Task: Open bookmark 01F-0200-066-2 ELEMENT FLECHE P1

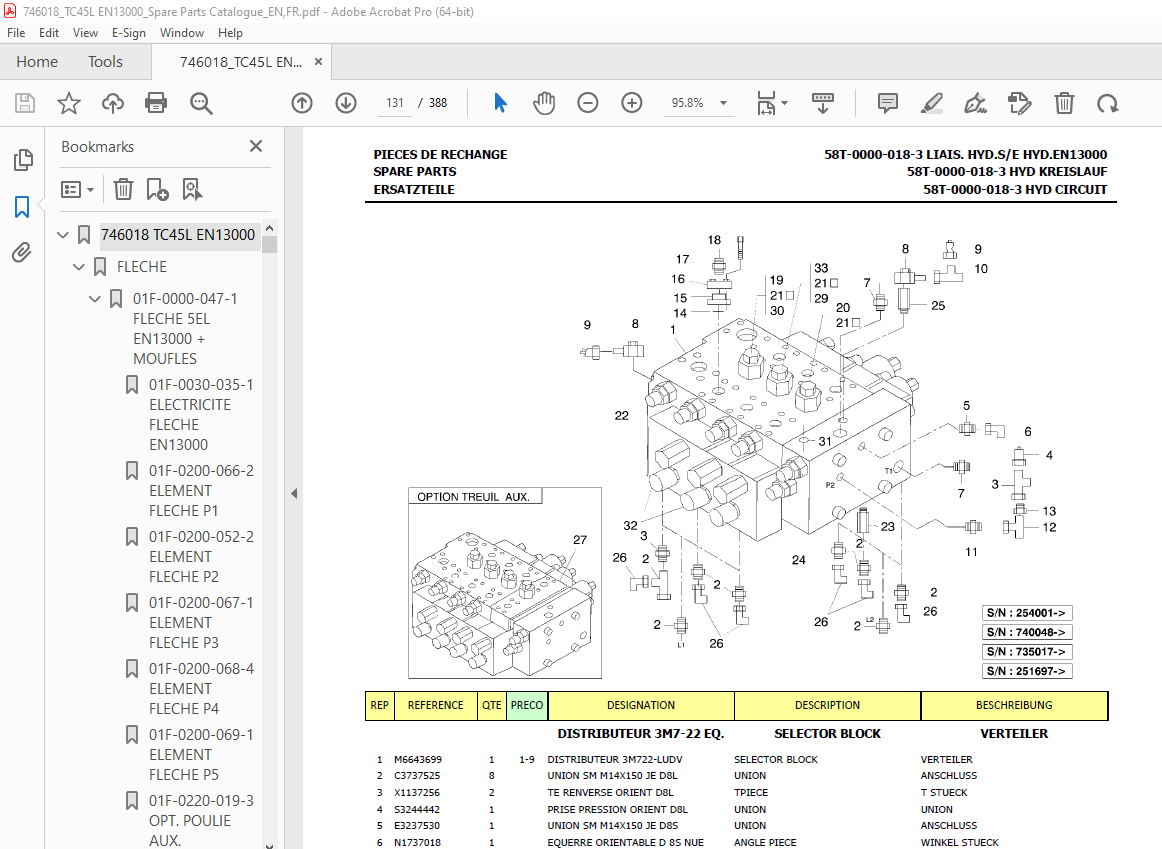Action: click(201, 490)
